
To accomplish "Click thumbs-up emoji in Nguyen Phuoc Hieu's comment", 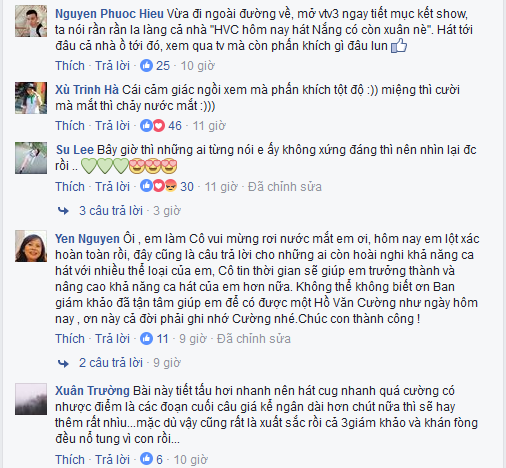I will click(x=399, y=45).
